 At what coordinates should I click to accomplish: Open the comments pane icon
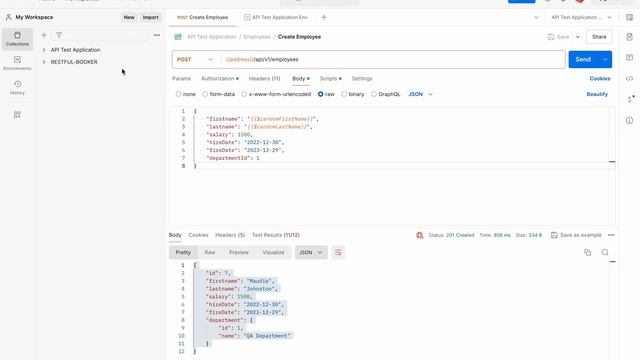629,58
